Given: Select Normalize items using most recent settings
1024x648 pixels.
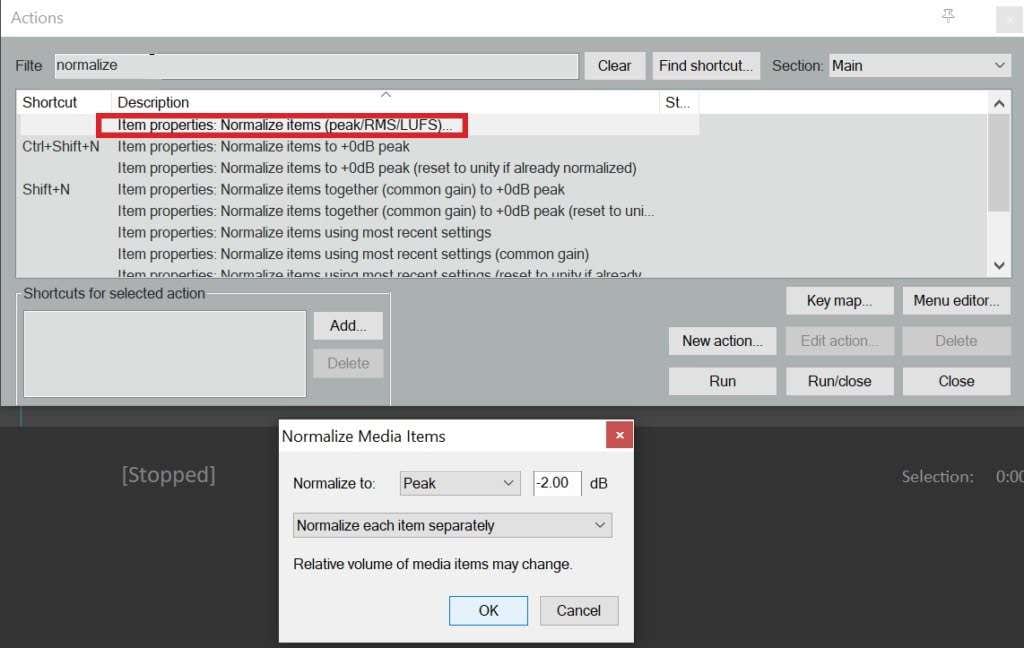Looking at the screenshot, I should 304,233.
